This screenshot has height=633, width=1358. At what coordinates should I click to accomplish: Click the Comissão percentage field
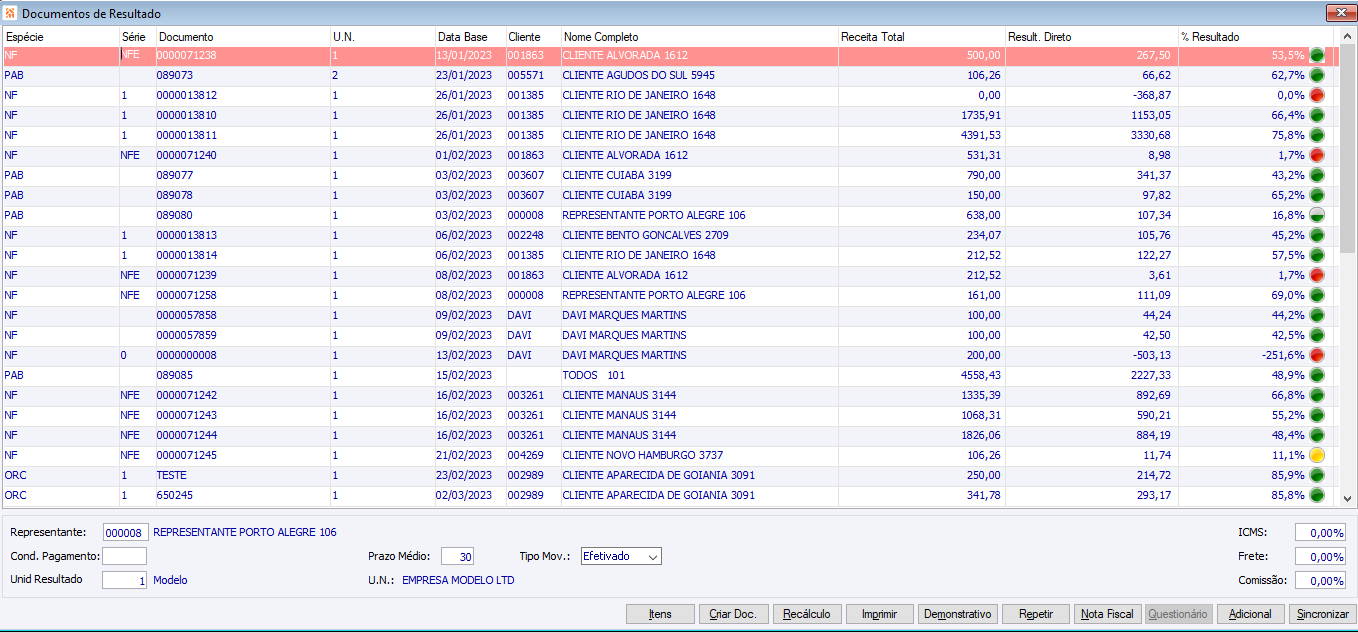pos(1321,580)
